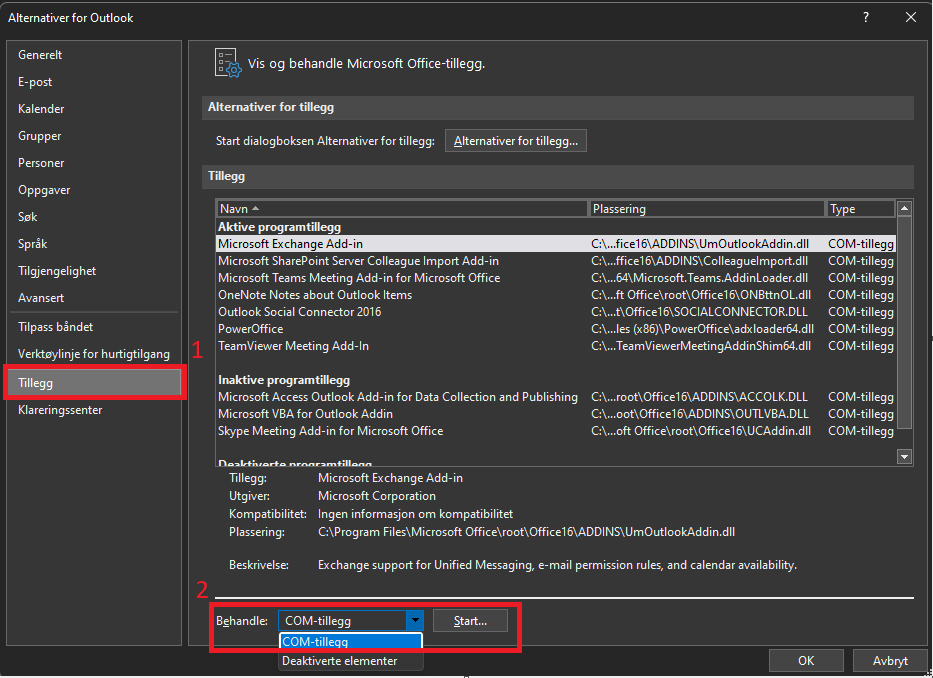Select Microsoft Access Outlook Add-in row
Screen dimensions: 933x678
pos(556,397)
